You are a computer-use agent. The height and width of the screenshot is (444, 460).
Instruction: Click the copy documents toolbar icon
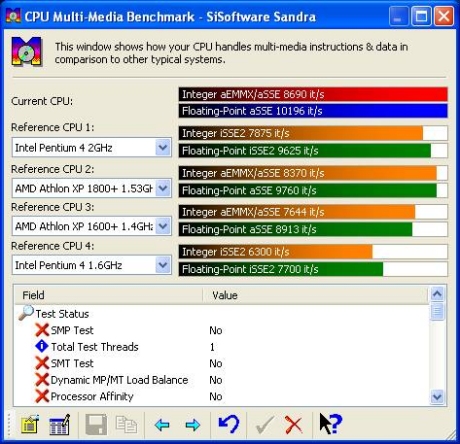pos(126,424)
